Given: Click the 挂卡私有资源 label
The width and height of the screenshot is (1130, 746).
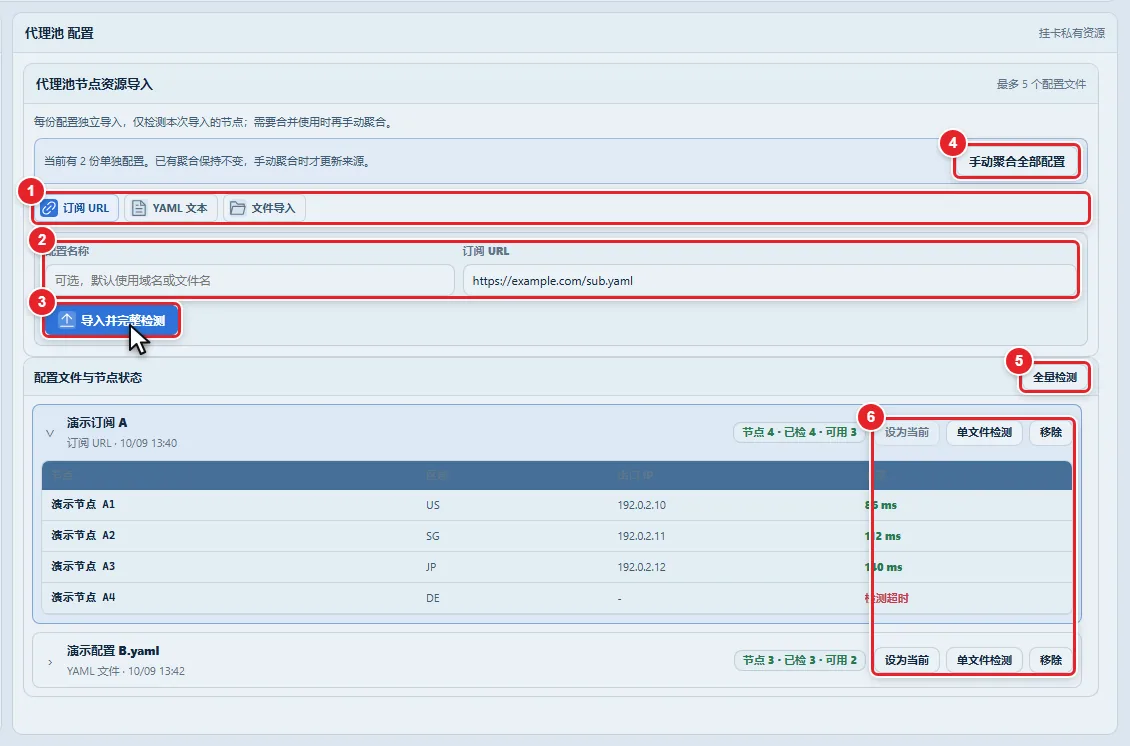Looking at the screenshot, I should point(1072,33).
